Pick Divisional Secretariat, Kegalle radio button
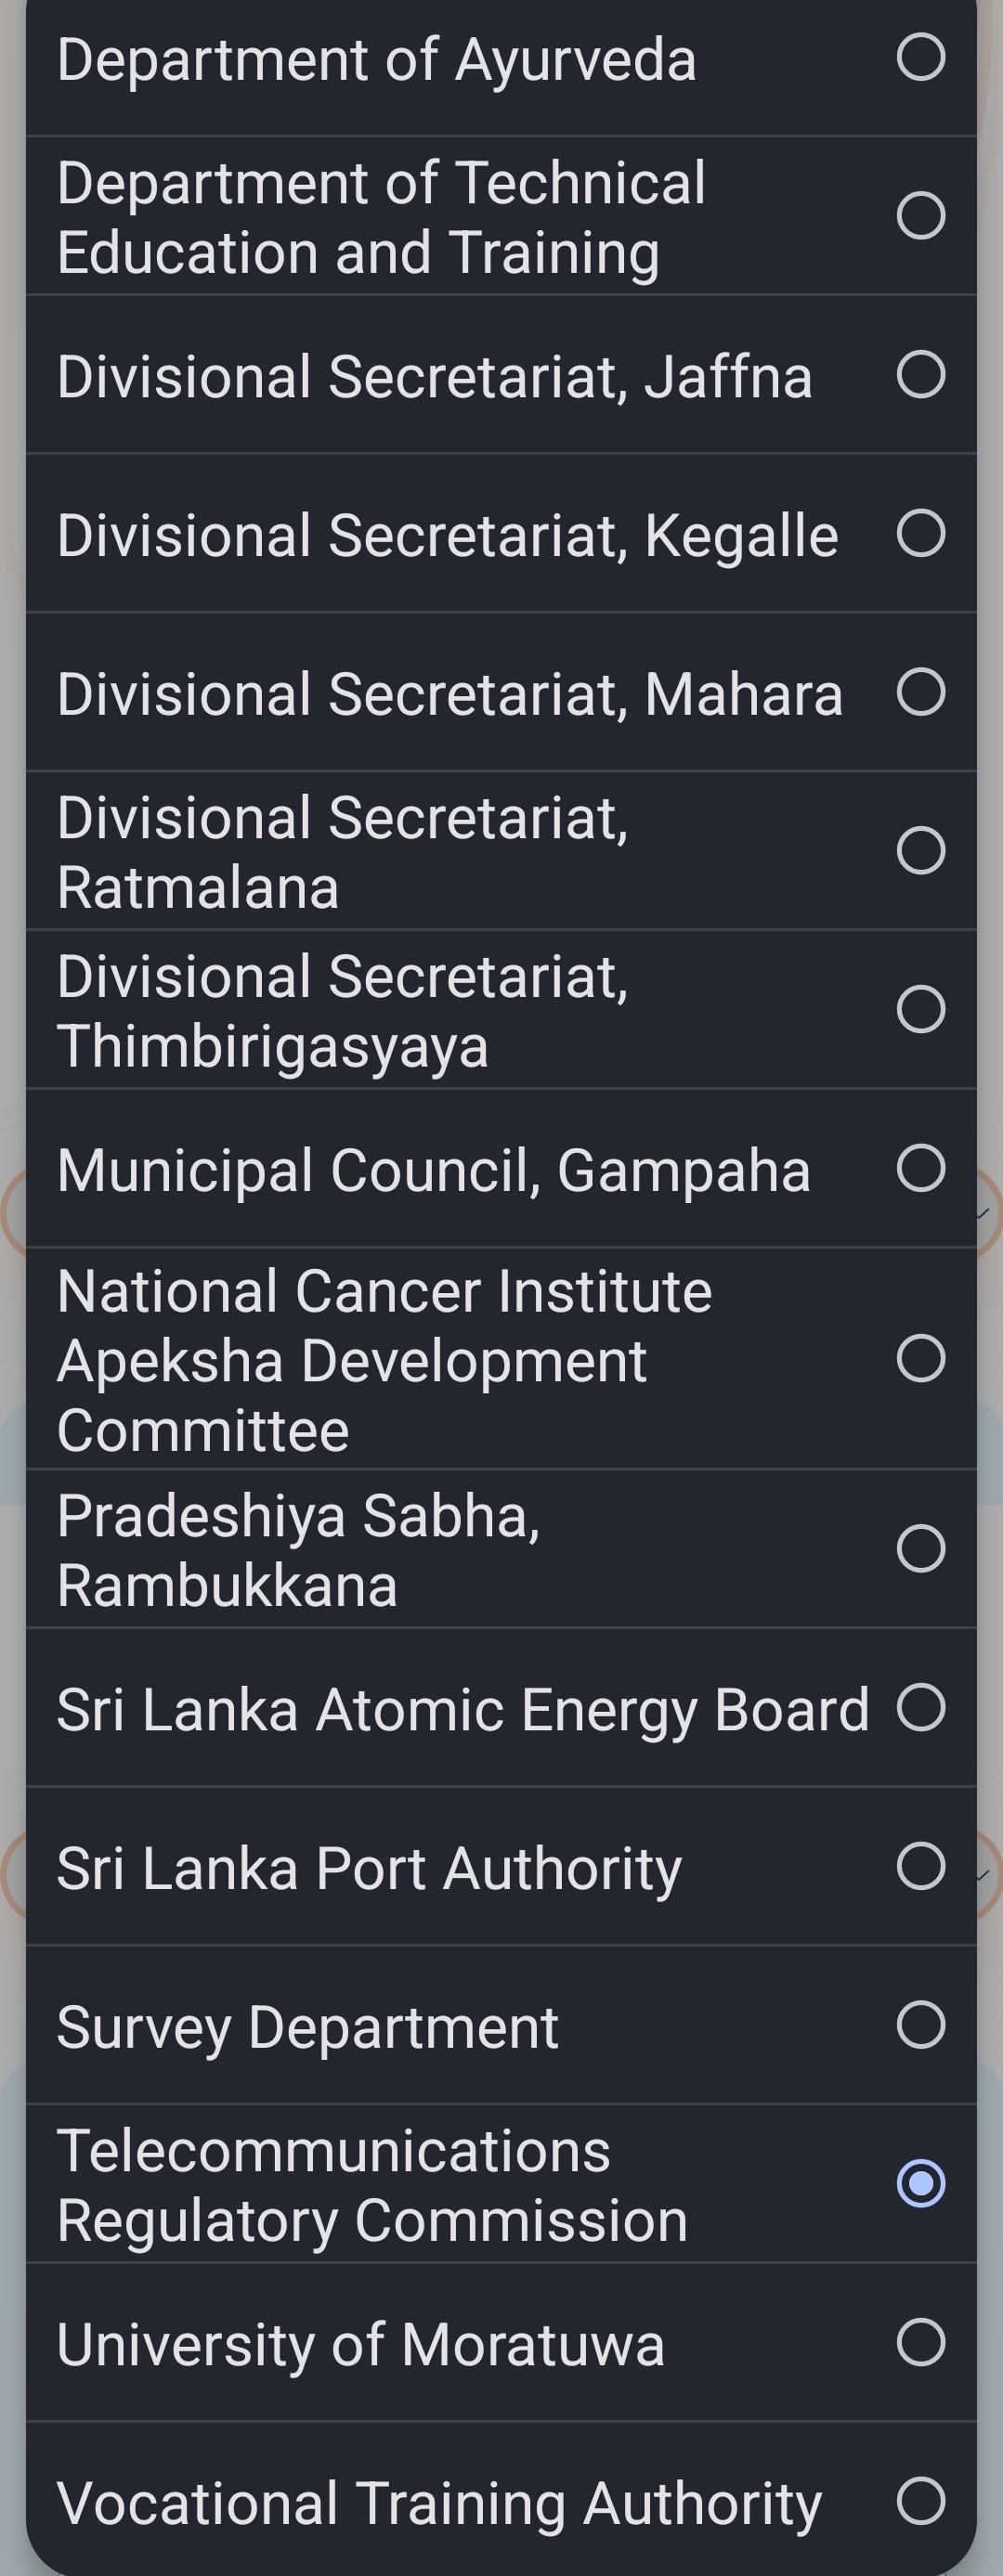Image resolution: width=1003 pixels, height=2576 pixels. pyautogui.click(x=920, y=533)
